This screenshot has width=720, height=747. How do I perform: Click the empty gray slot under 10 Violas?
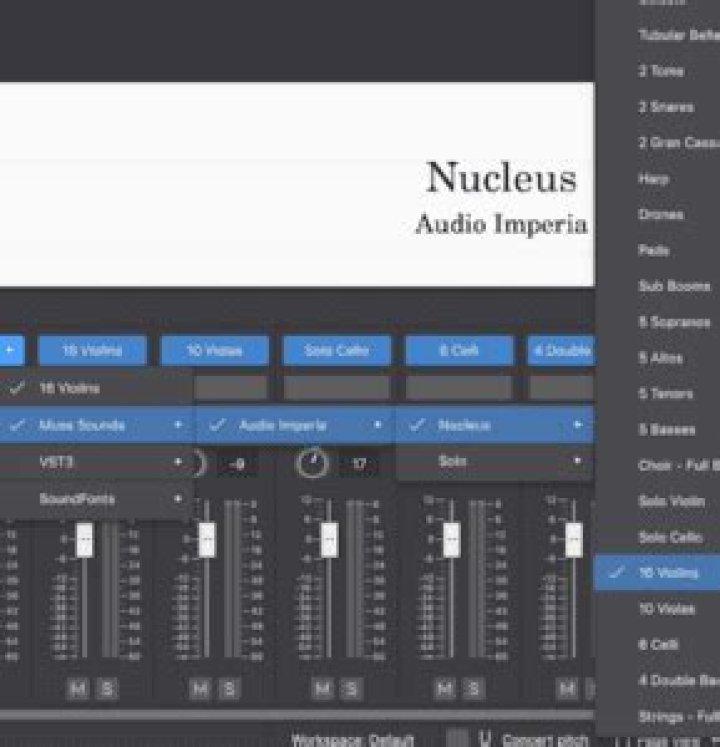coord(231,387)
